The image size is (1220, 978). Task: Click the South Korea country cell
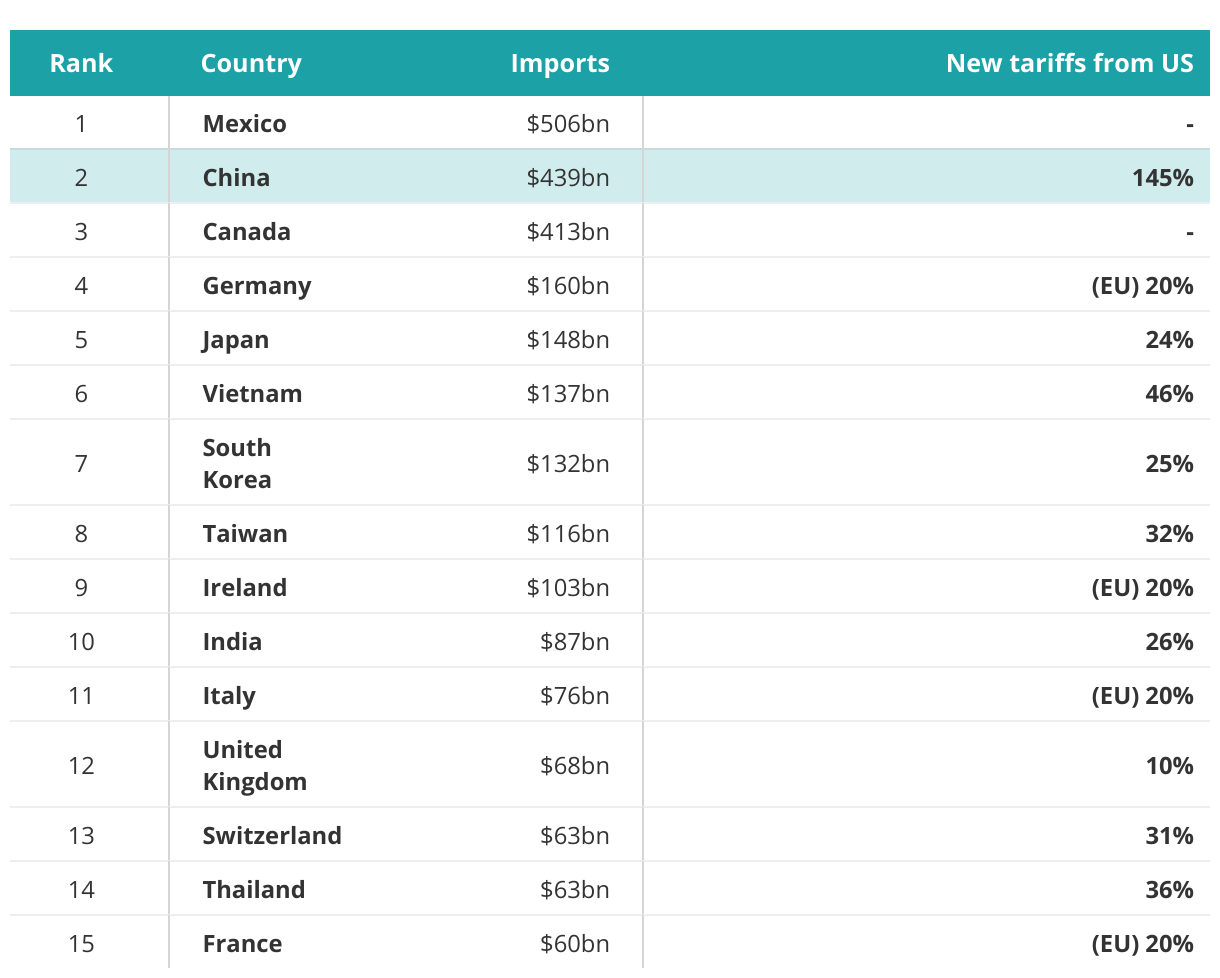[x=237, y=464]
